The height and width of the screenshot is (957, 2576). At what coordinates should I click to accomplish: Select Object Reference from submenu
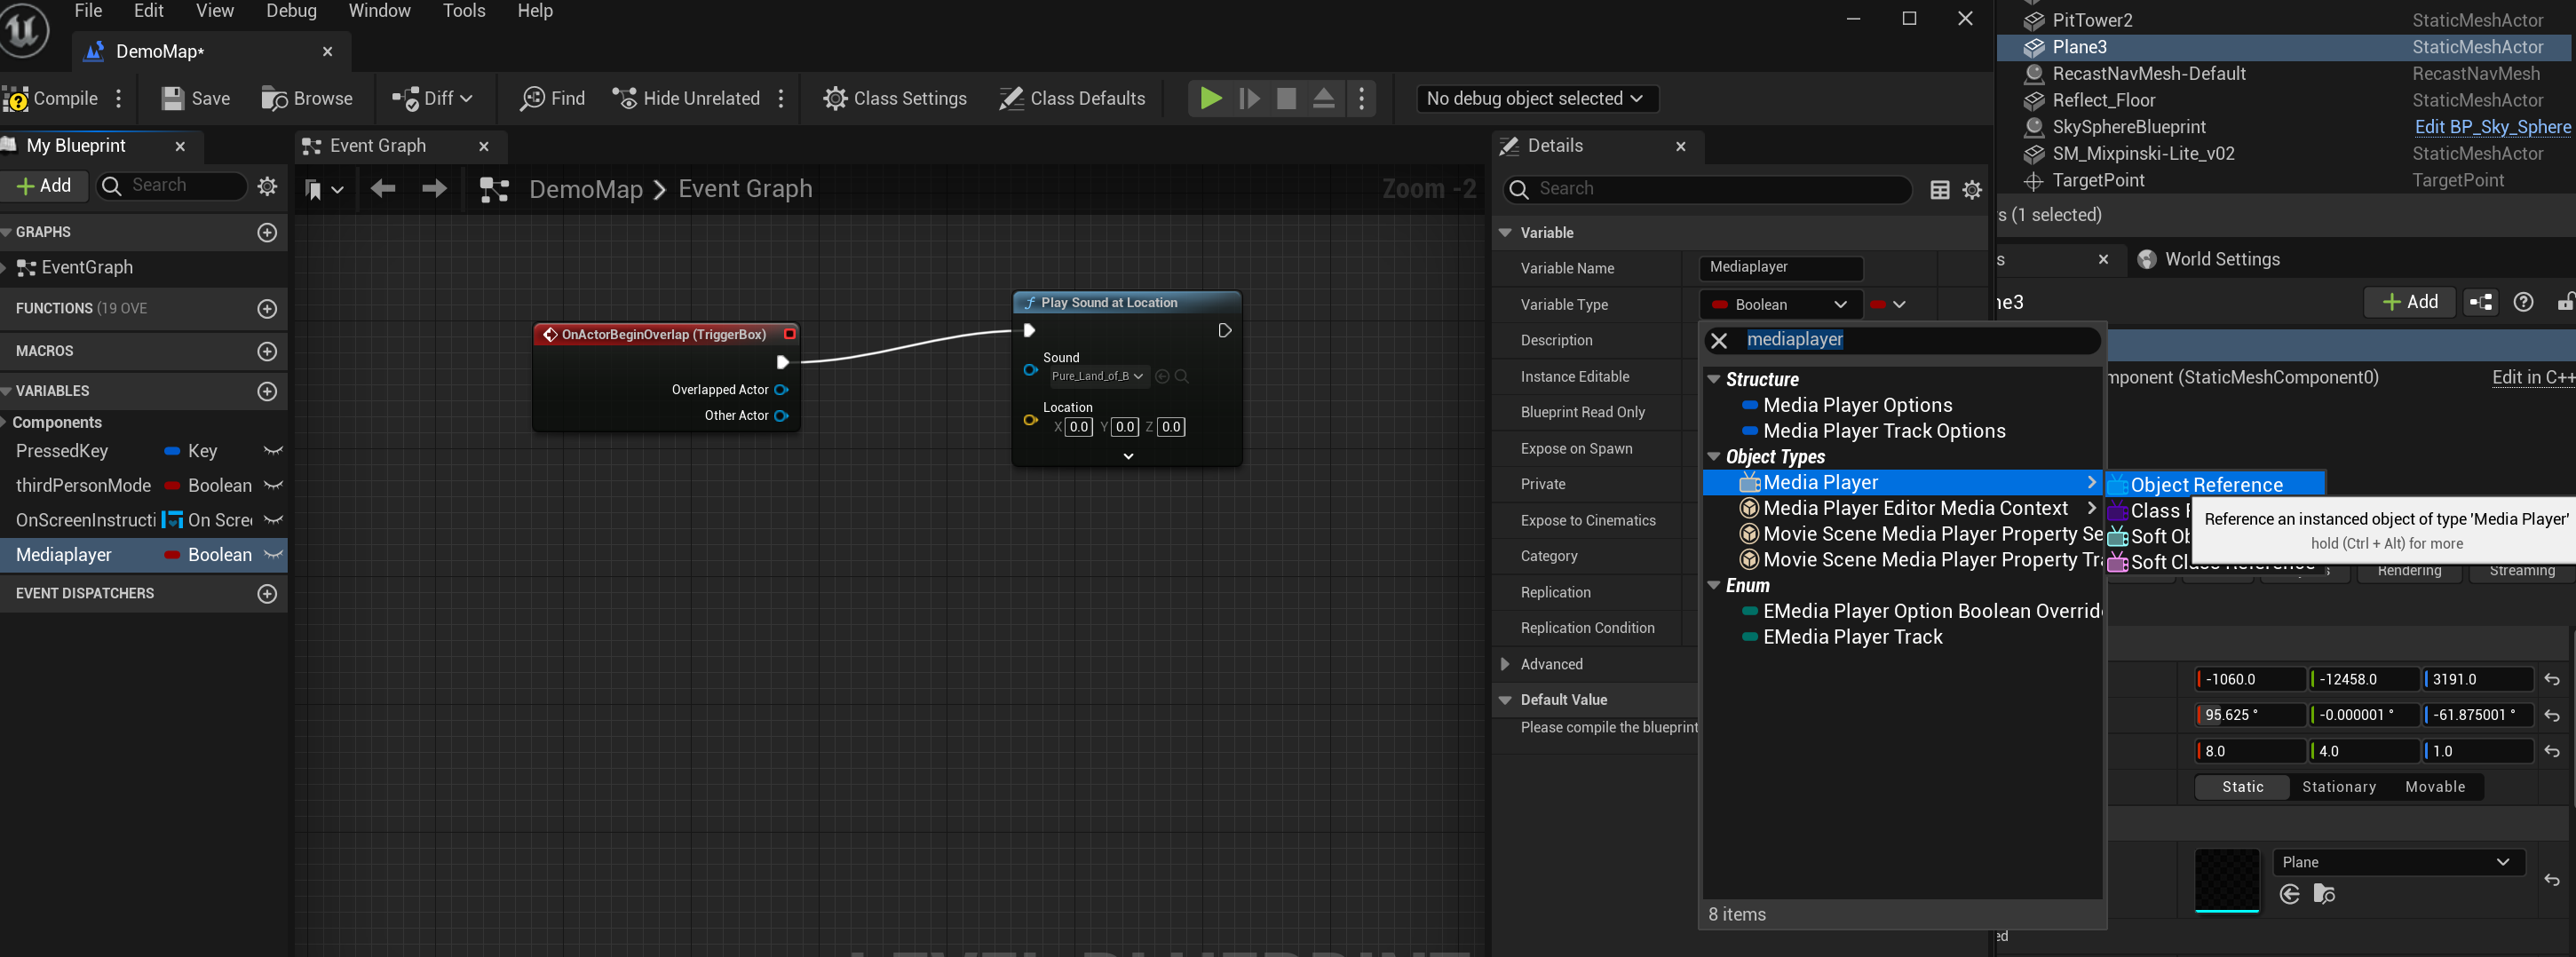click(x=2206, y=485)
